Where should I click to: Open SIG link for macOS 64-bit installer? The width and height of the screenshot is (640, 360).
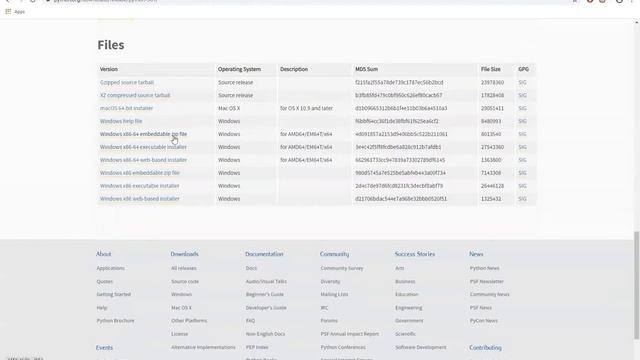point(522,108)
